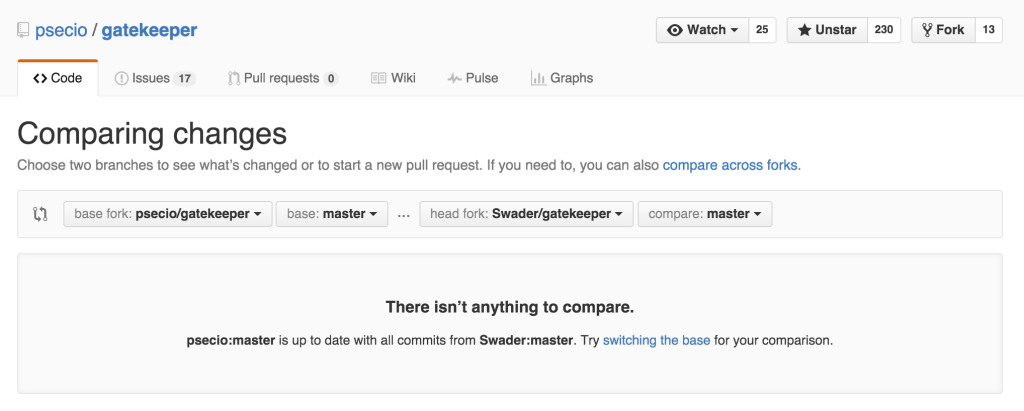Unstar the gatekeeper repository

pyautogui.click(x=827, y=30)
